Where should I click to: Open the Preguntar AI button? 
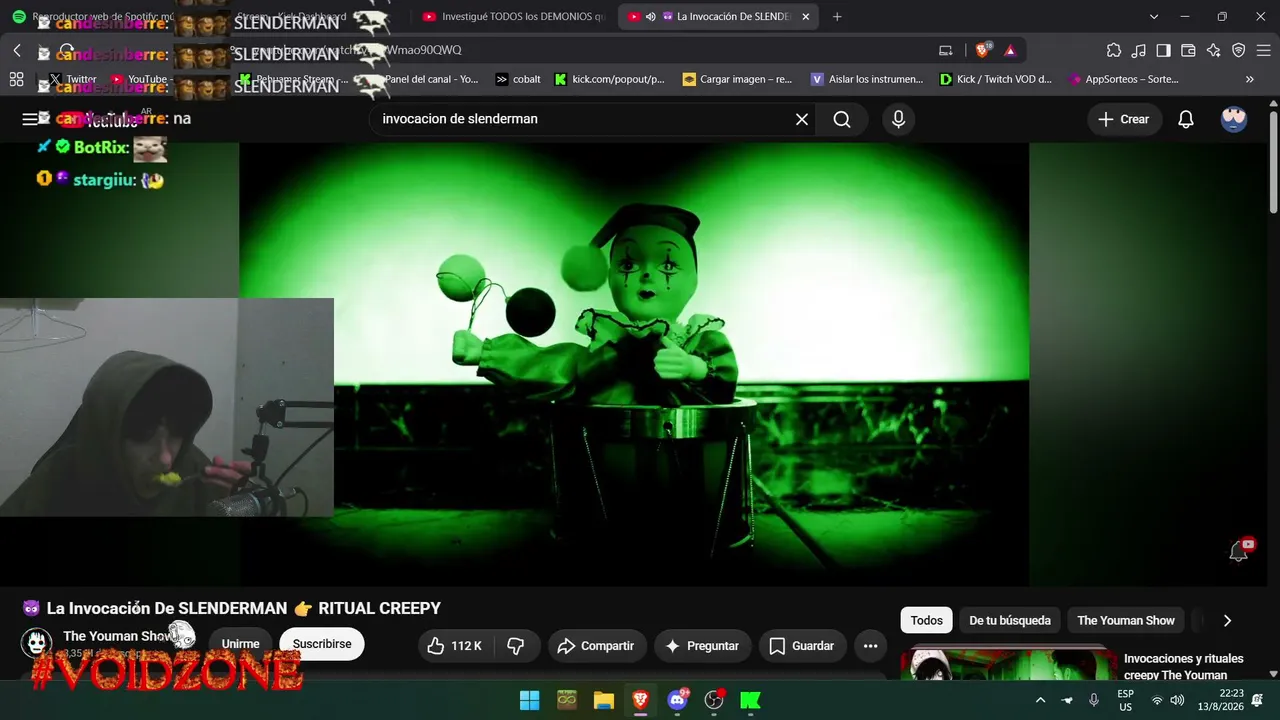coord(702,646)
